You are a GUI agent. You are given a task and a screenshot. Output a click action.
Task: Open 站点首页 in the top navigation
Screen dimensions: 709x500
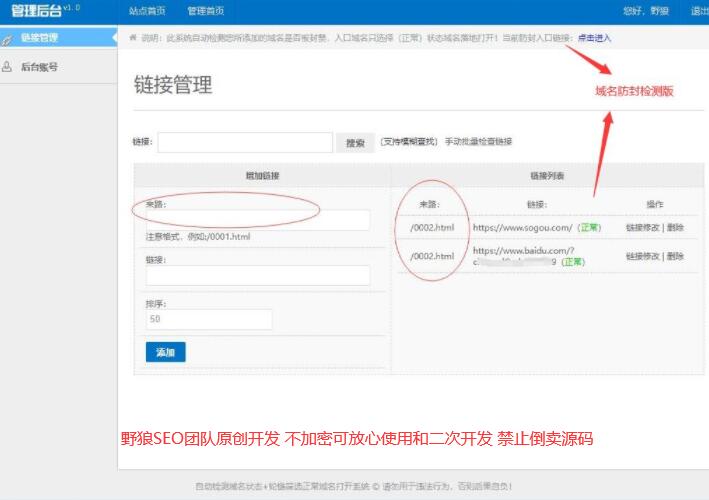coord(147,11)
